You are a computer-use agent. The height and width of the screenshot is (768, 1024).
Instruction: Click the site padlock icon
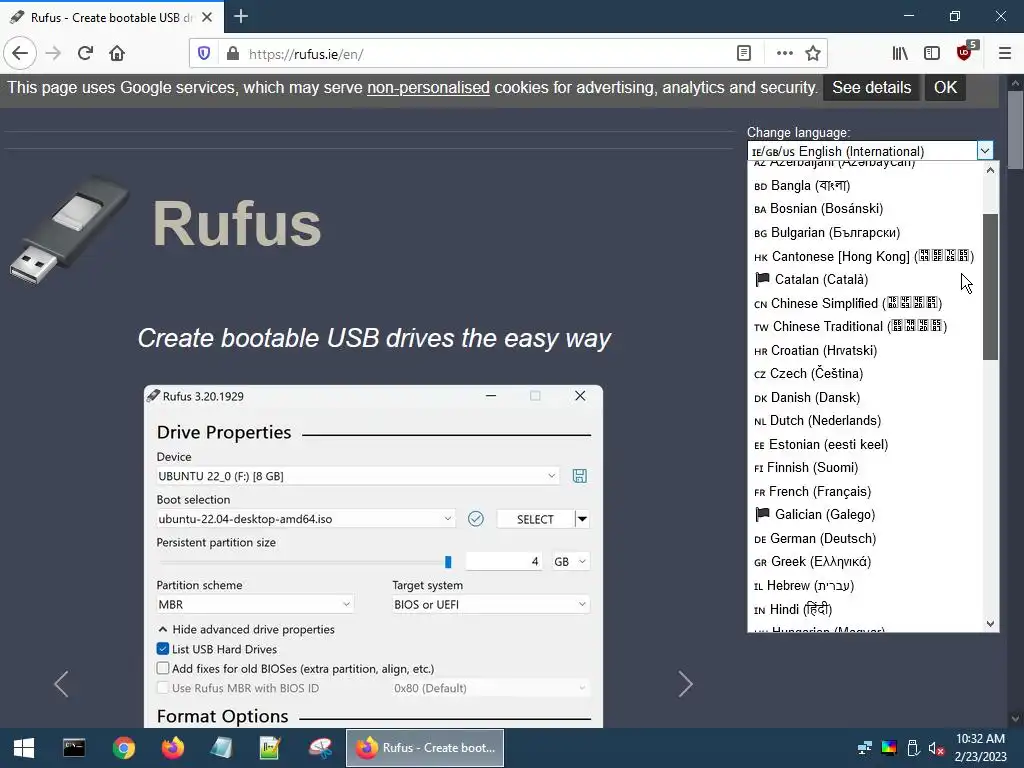pos(232,54)
